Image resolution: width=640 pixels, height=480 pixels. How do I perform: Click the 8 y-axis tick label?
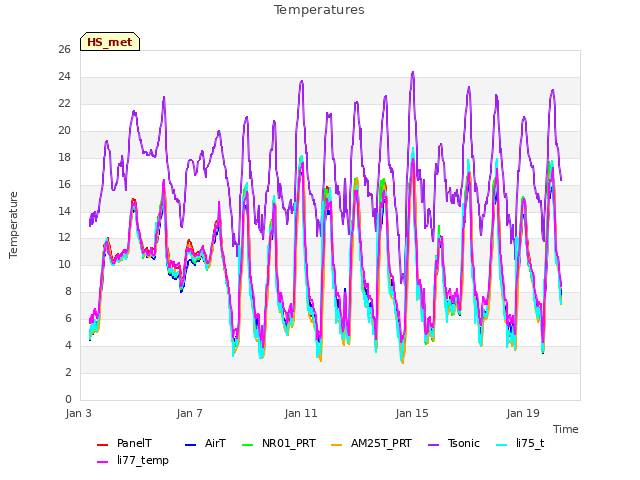[68, 291]
